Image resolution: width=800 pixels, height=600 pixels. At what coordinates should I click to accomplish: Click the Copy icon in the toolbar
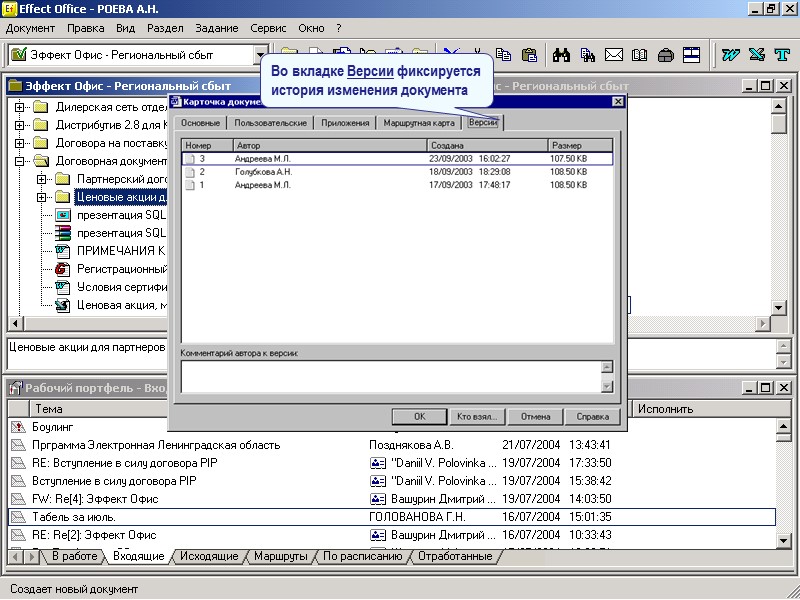pos(504,55)
